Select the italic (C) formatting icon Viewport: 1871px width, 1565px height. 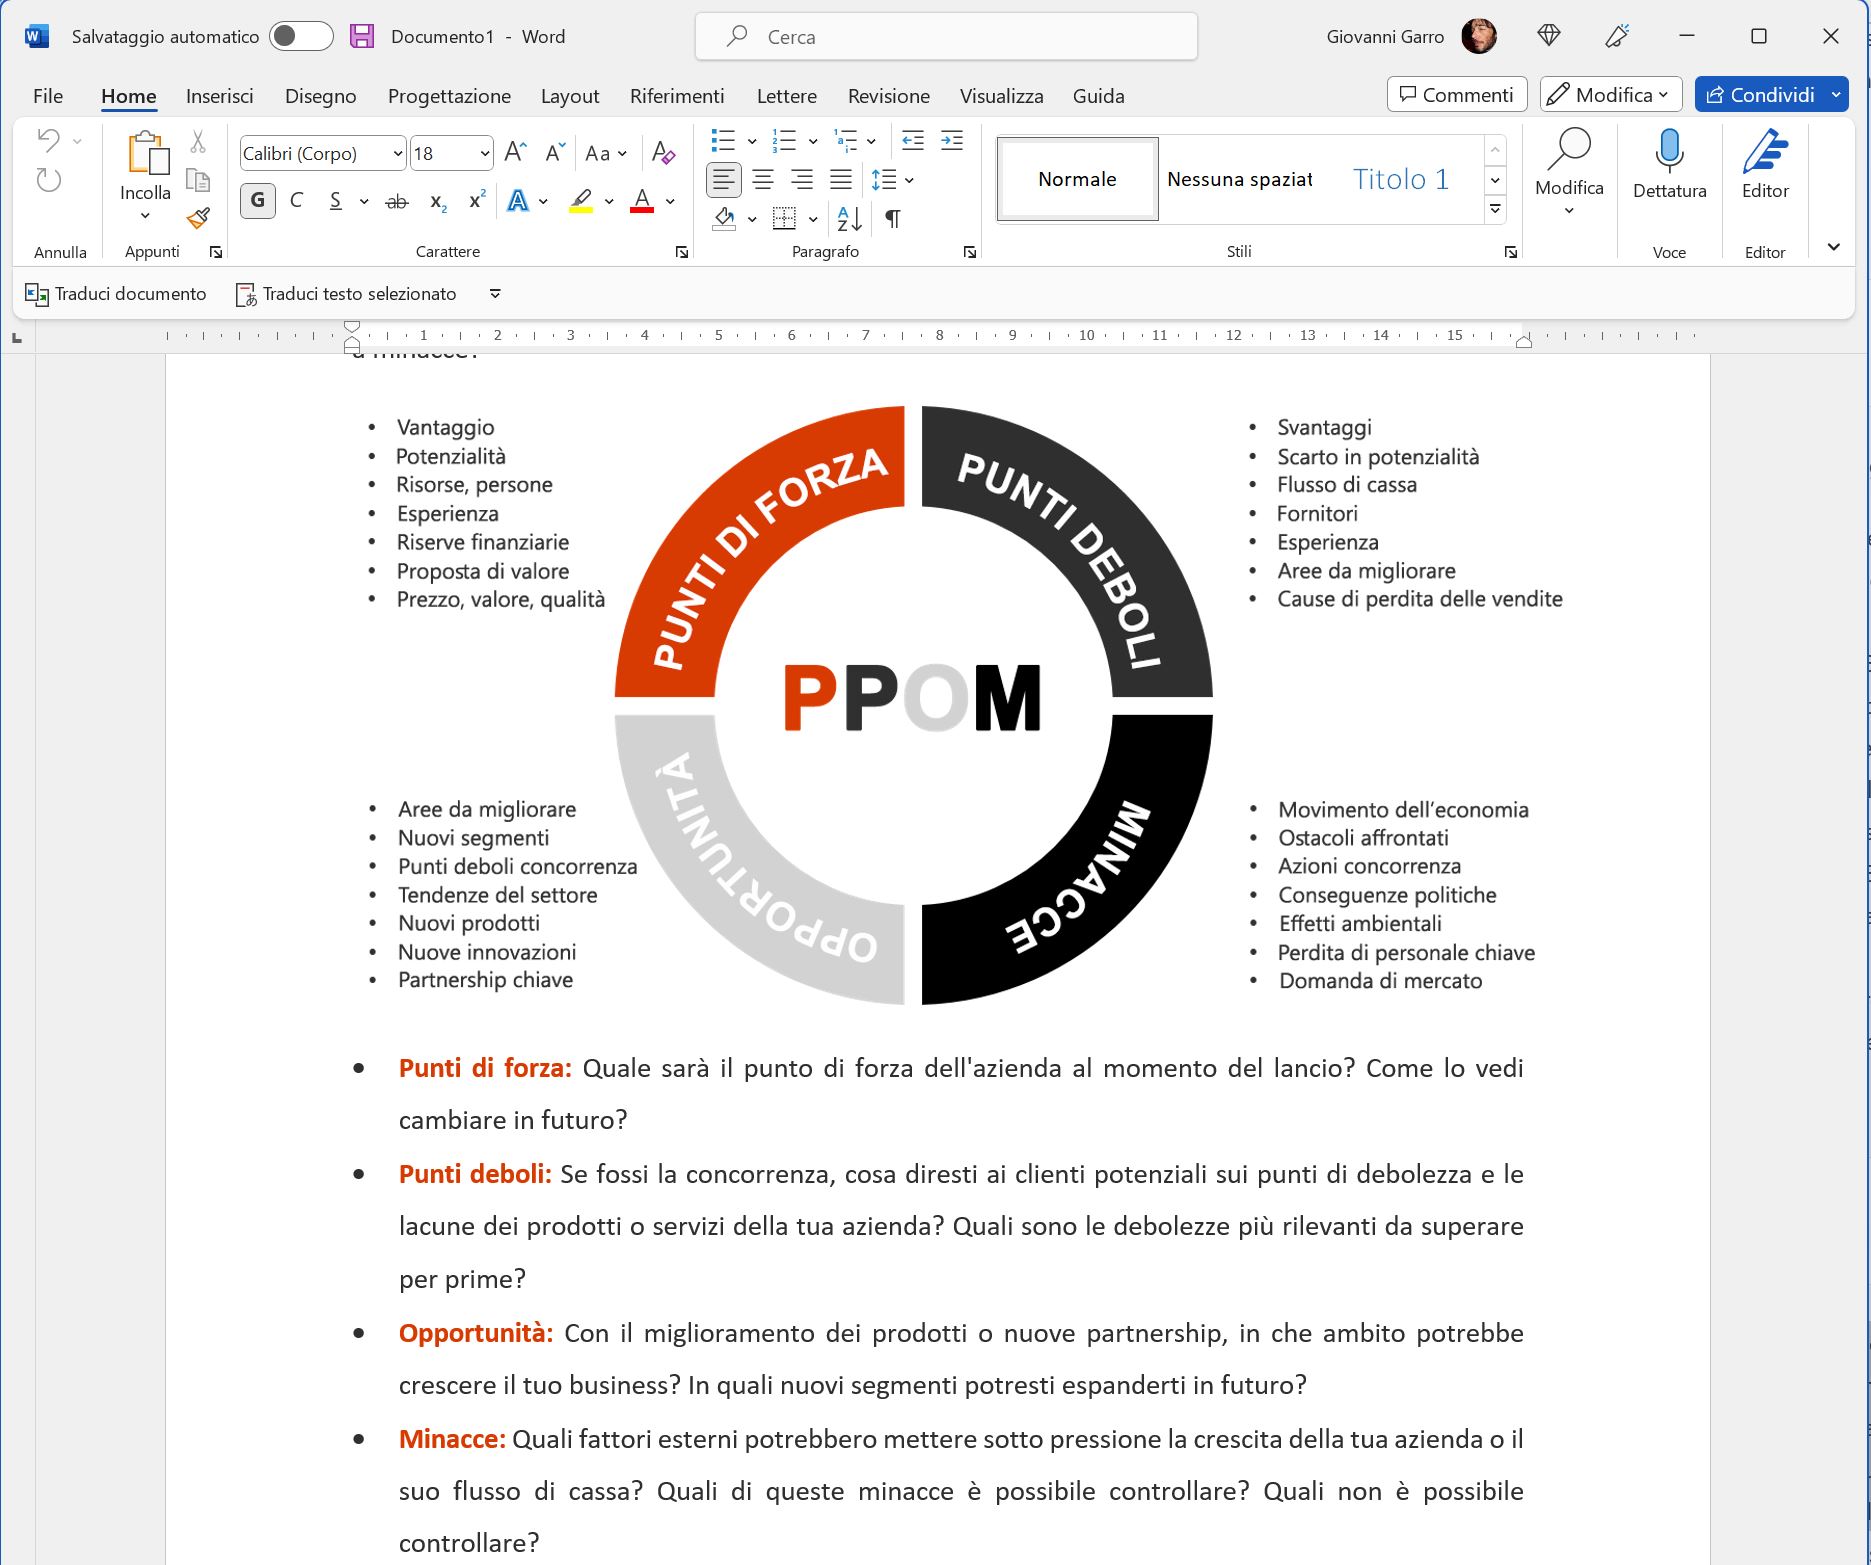click(296, 201)
